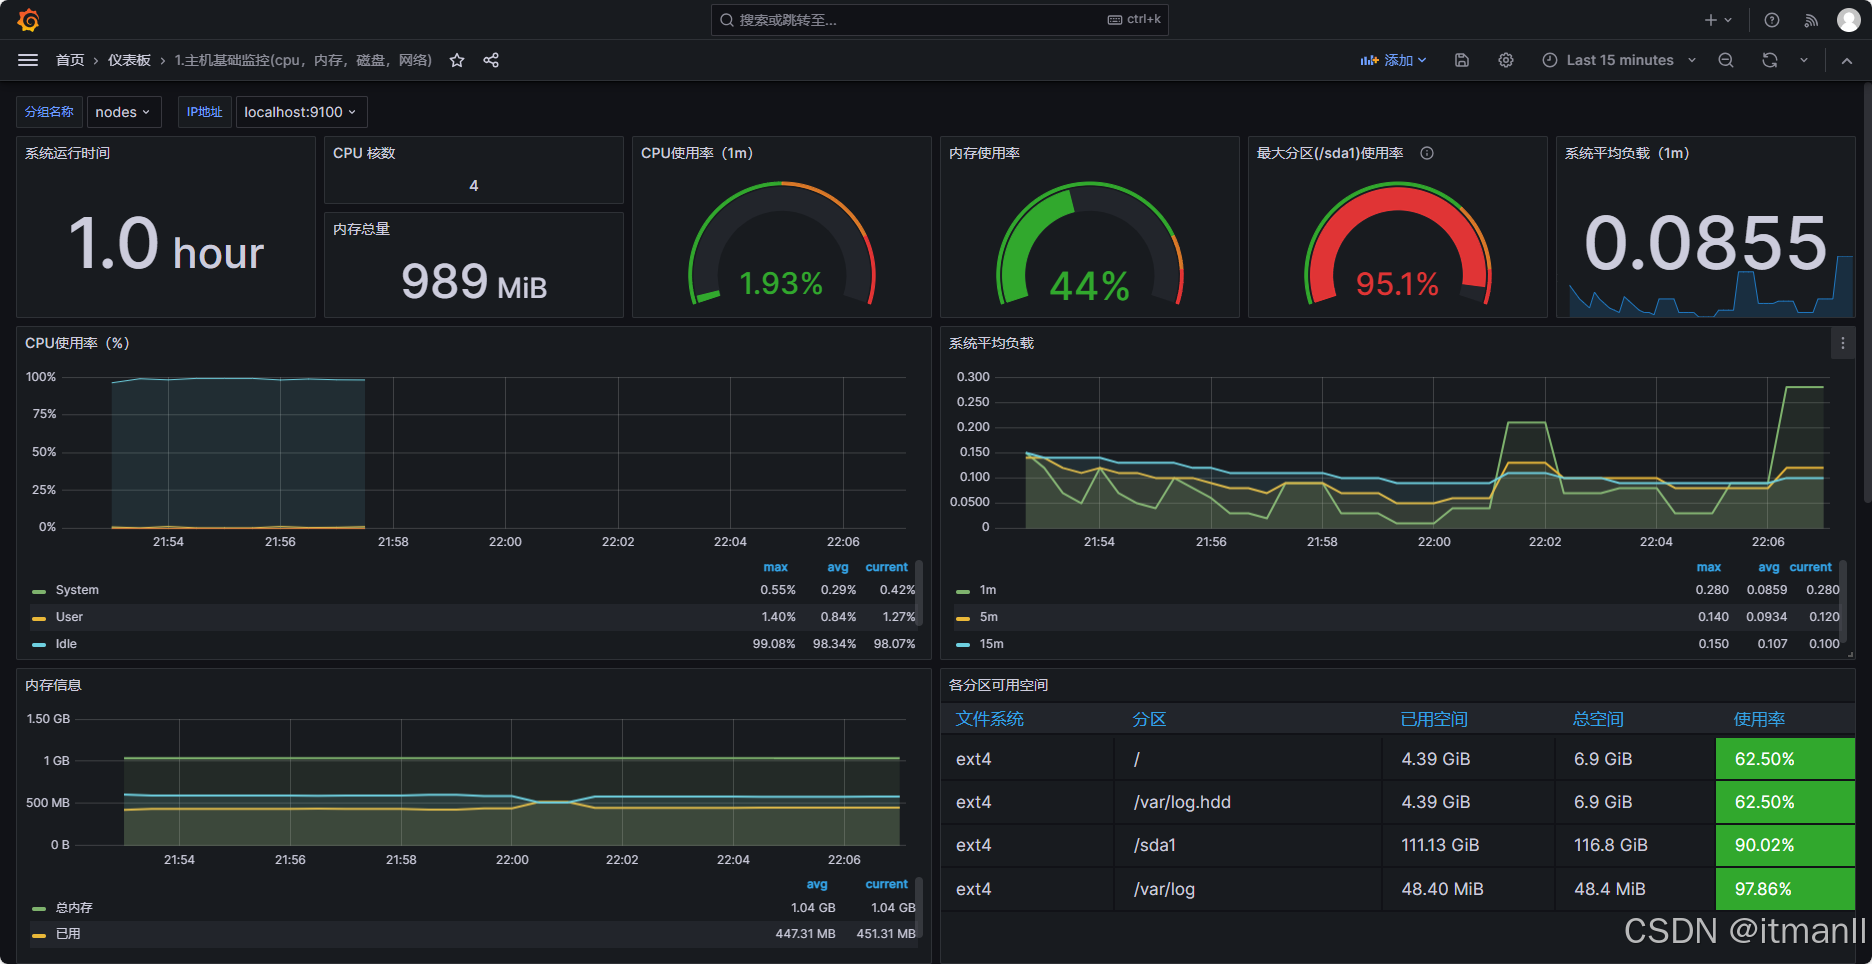Click the CPU使用率 (1m) gauge

[782, 243]
